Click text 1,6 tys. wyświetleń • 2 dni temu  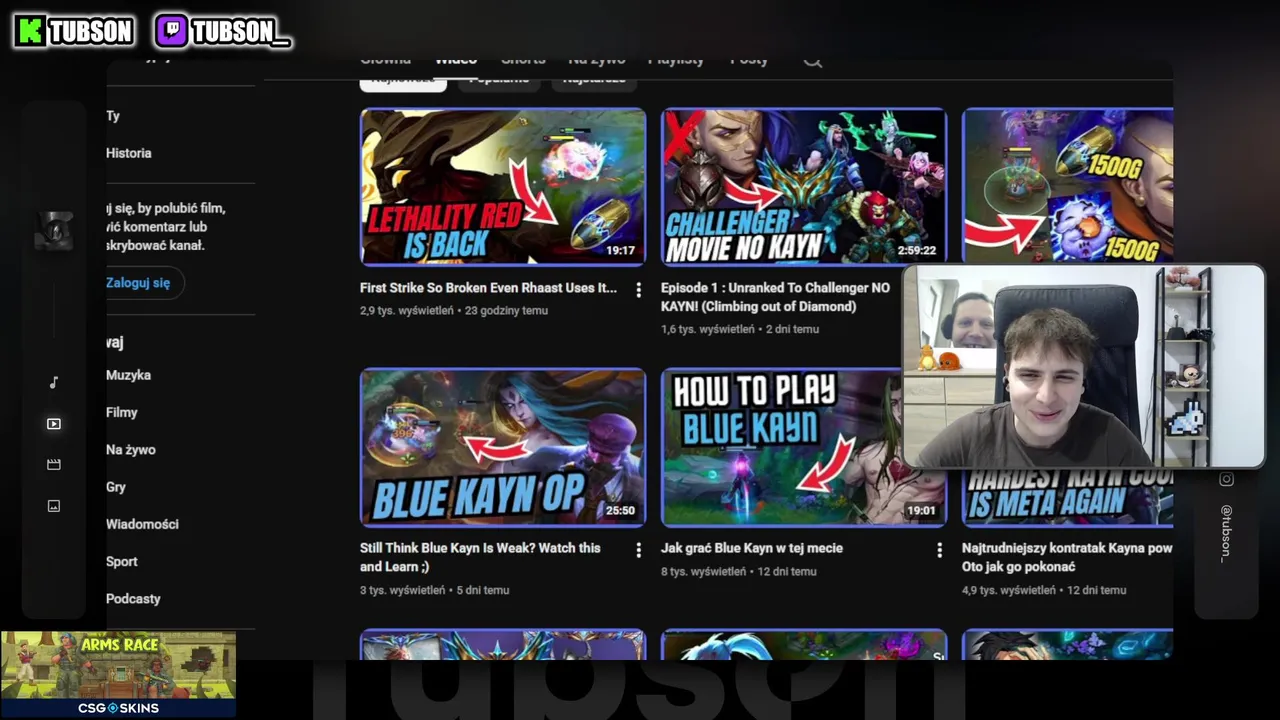[740, 329]
